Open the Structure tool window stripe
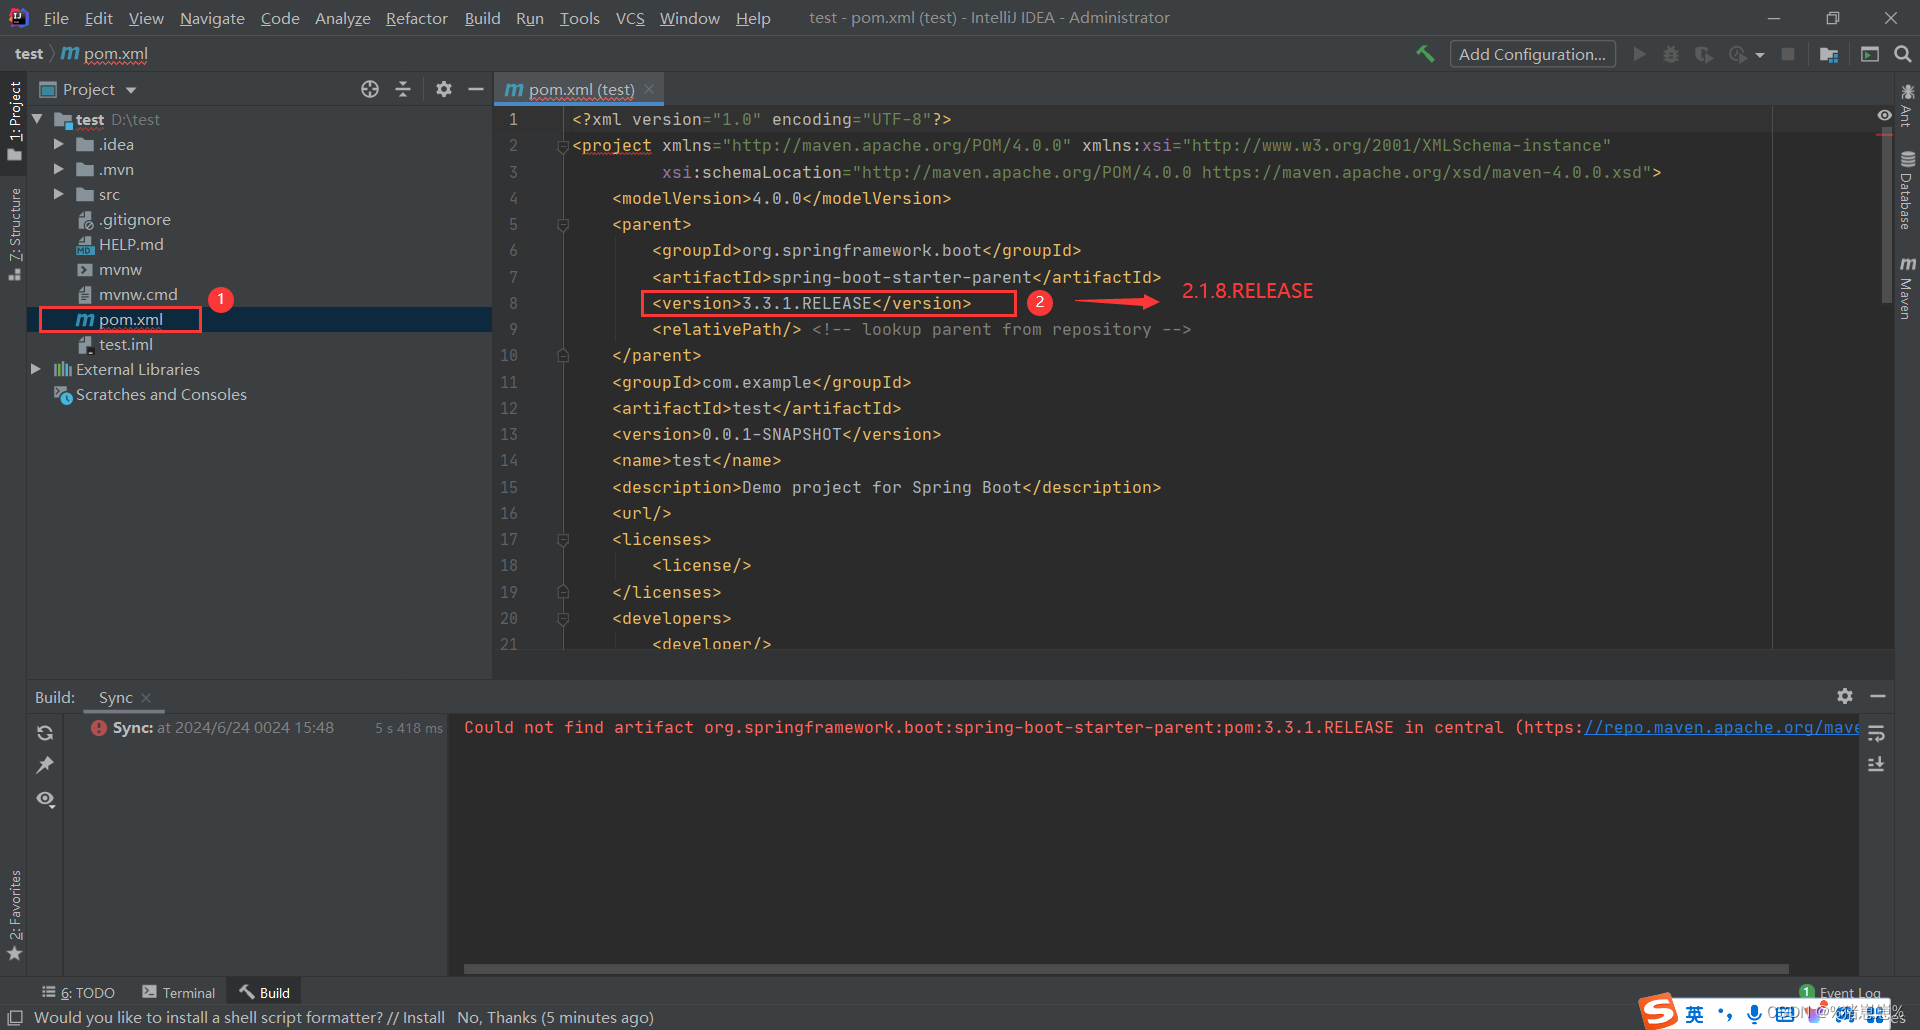Viewport: 1920px width, 1030px height. (x=14, y=235)
